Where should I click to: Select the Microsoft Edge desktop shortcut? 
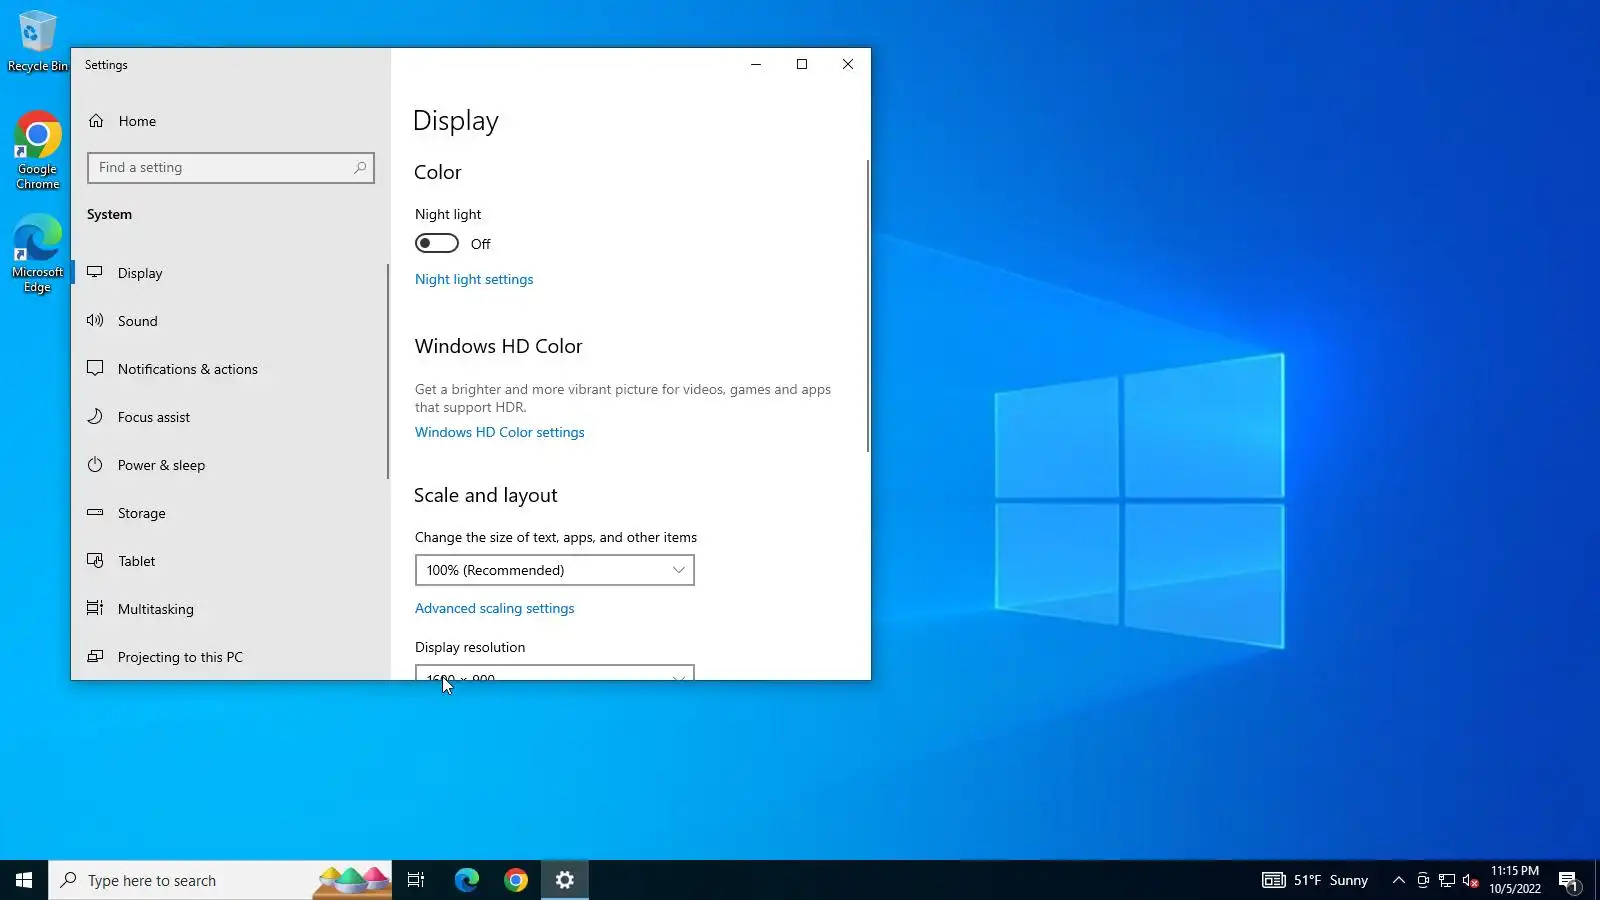(37, 253)
